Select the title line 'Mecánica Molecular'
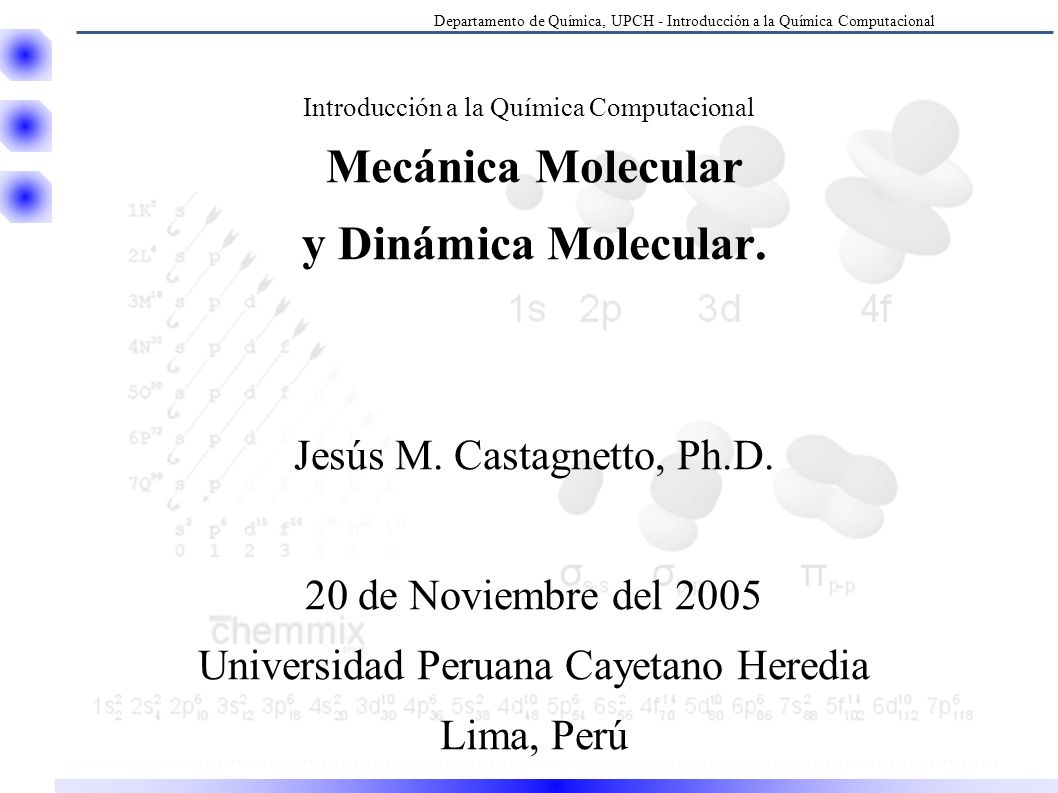Image resolution: width=1058 pixels, height=793 pixels. coord(534,167)
